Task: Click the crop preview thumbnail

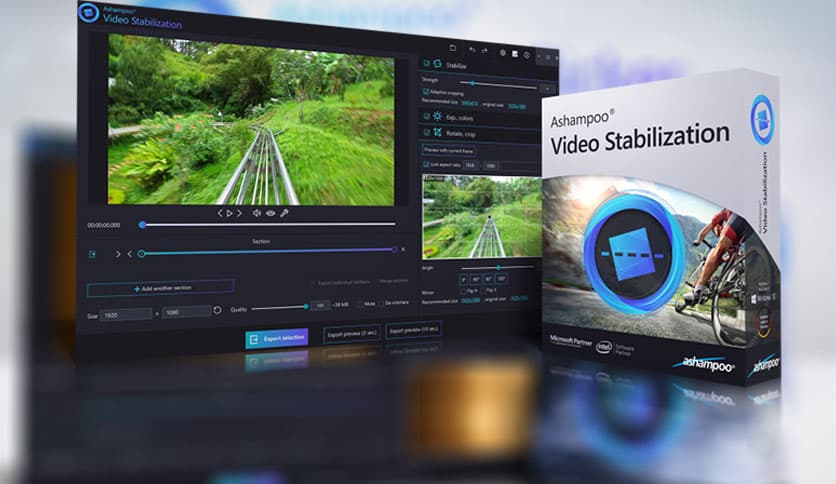Action: [x=482, y=216]
